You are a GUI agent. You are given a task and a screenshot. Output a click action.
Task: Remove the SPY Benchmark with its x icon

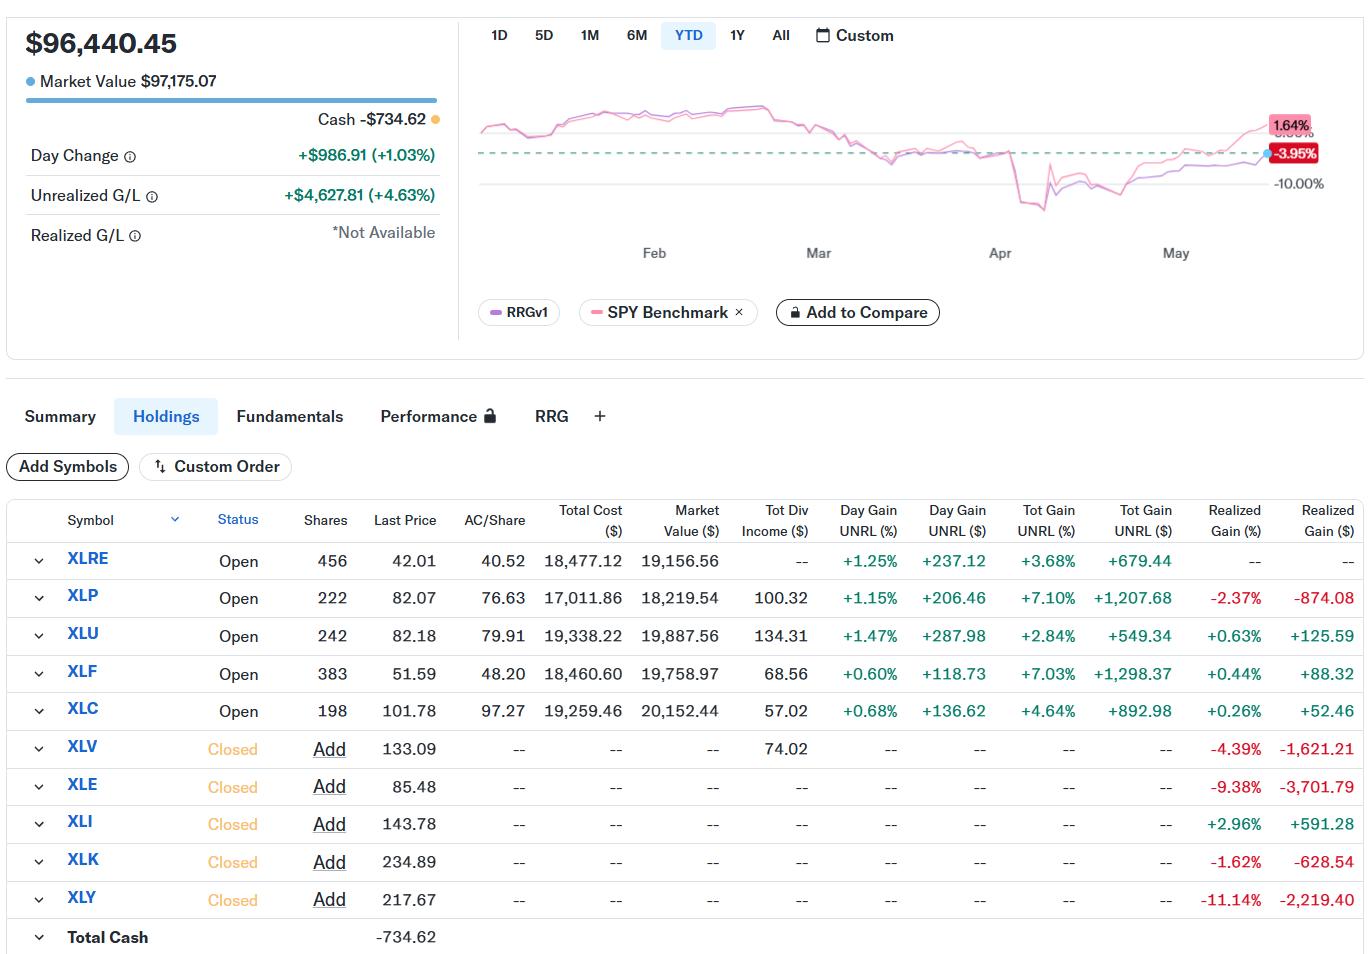pos(739,312)
